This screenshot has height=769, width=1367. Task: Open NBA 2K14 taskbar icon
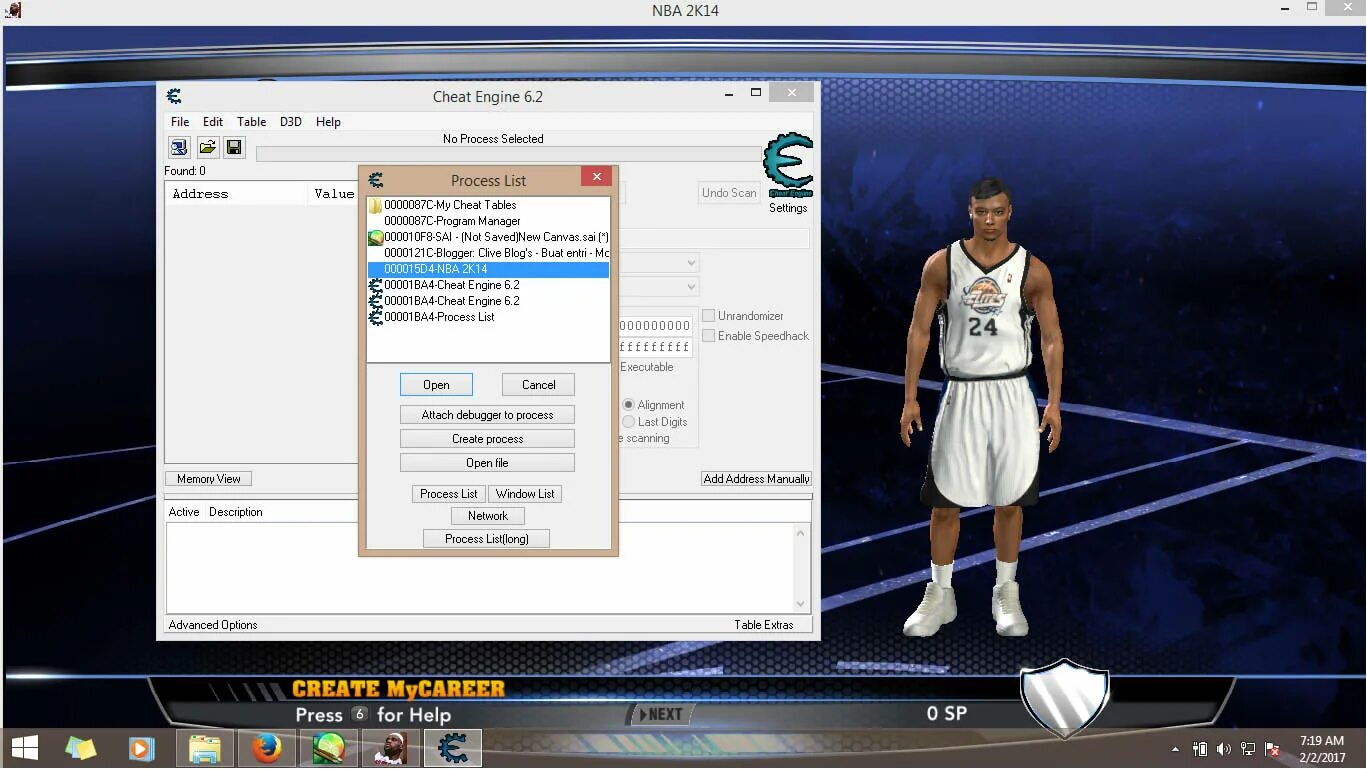390,748
